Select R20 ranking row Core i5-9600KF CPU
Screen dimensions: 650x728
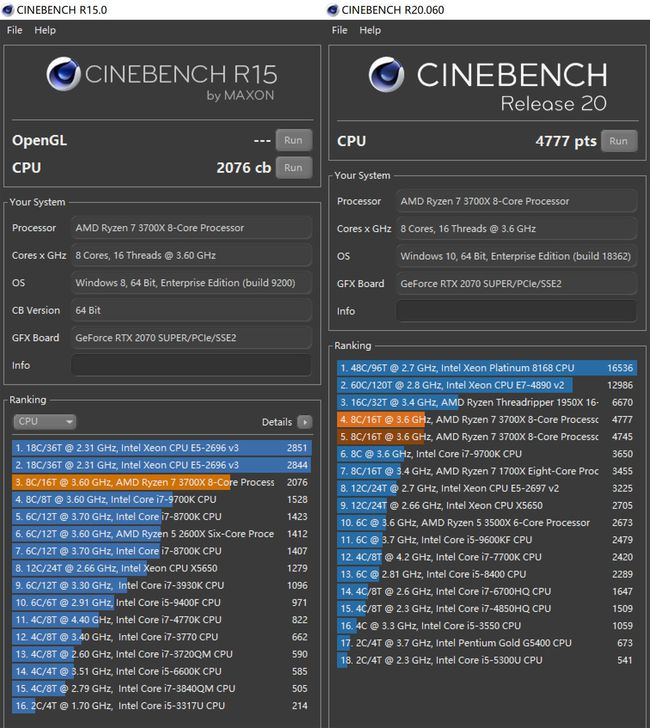[487, 540]
